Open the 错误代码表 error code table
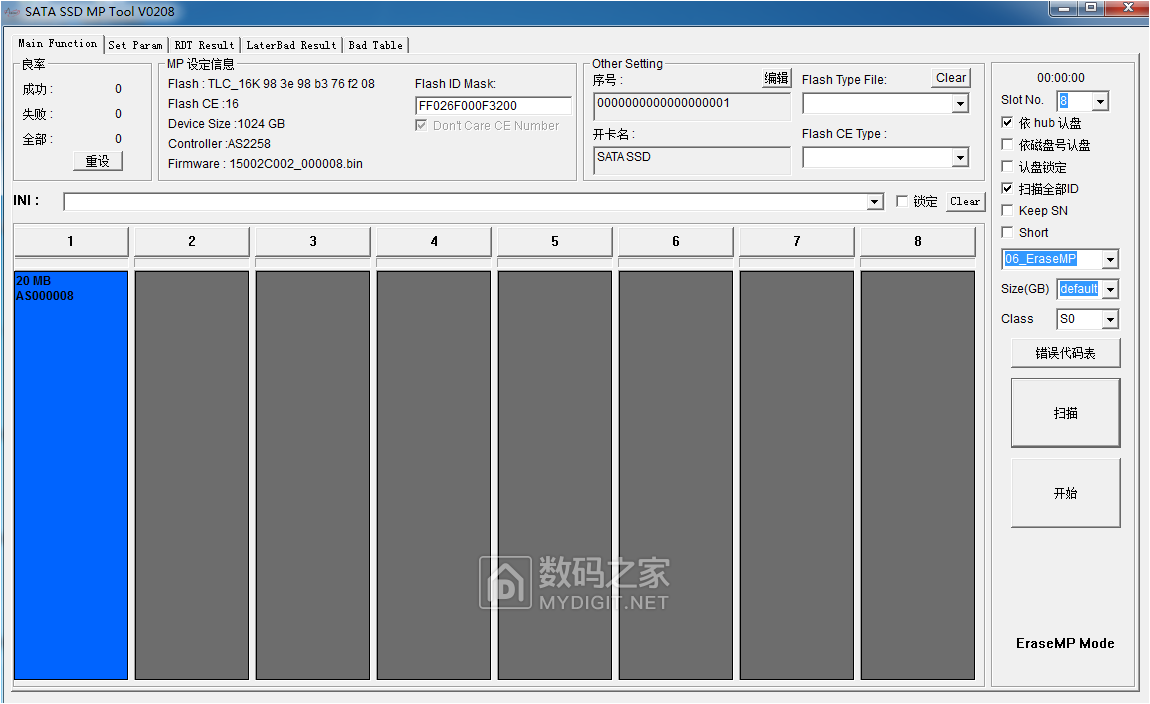1150x704 pixels. 1065,353
